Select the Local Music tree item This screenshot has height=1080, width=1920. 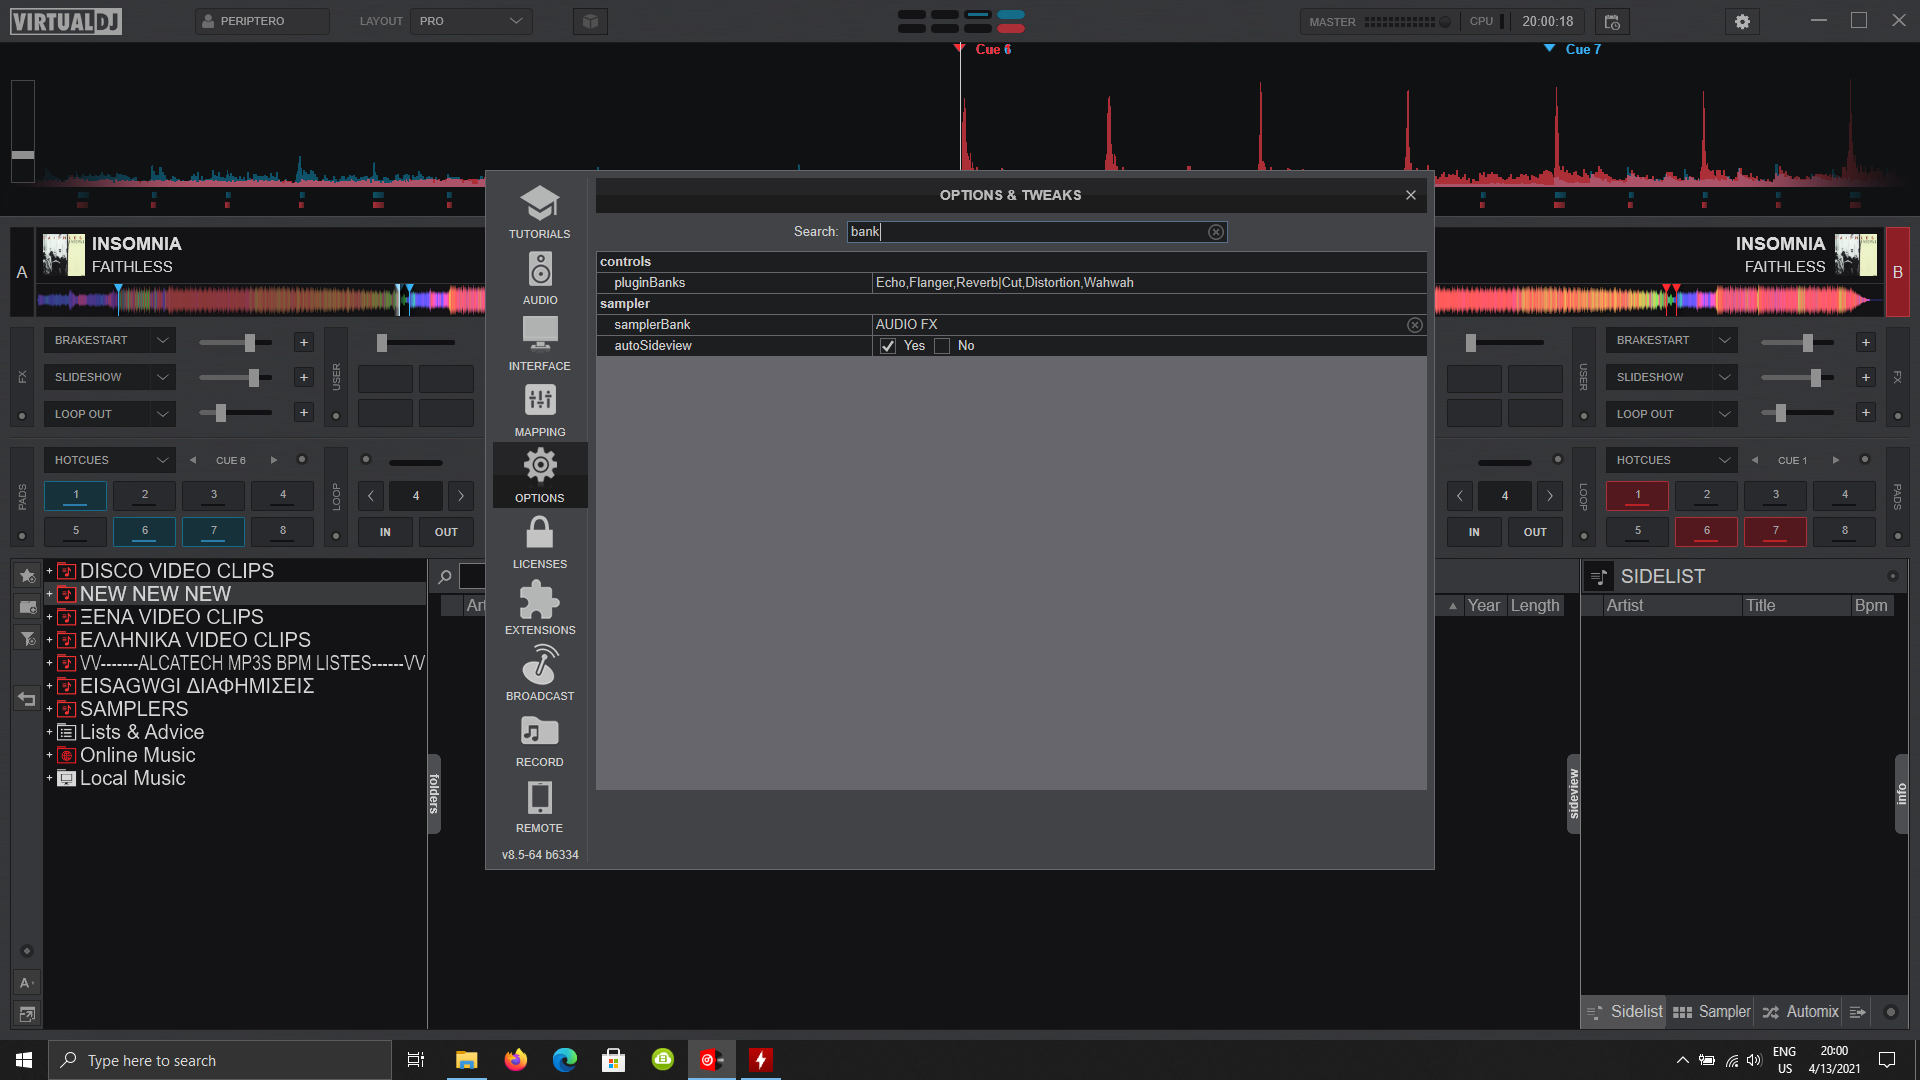click(132, 778)
